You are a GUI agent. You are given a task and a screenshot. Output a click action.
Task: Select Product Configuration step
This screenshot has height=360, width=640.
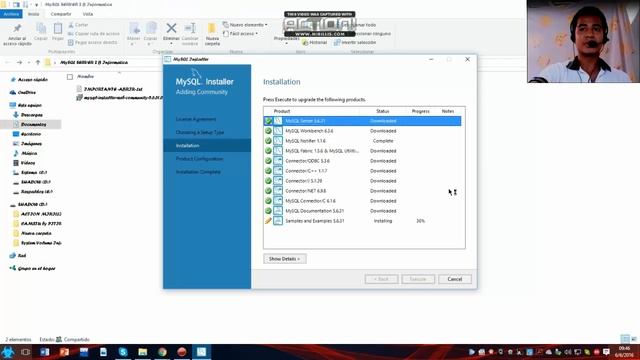point(200,159)
